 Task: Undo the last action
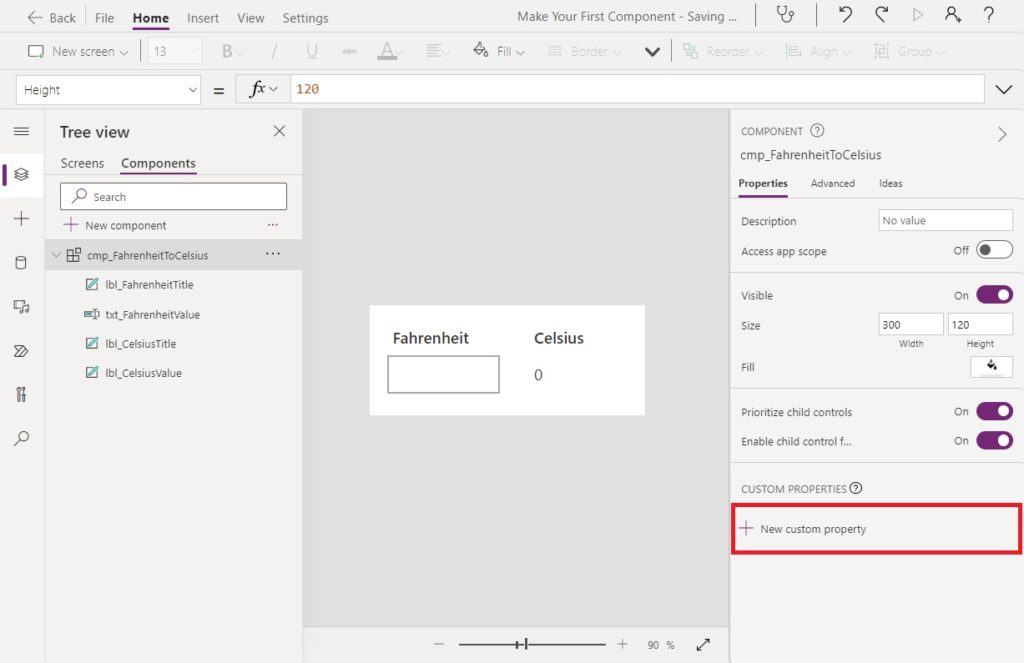[845, 14]
